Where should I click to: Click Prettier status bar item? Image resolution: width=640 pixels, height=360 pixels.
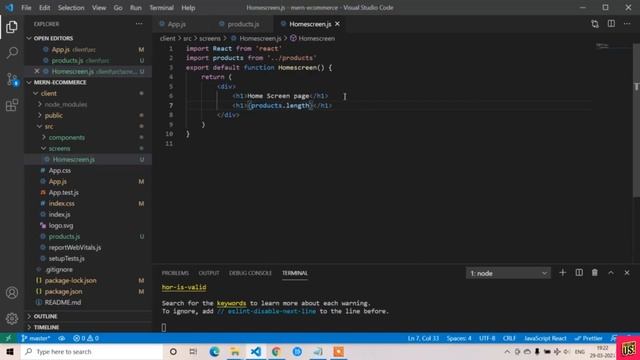coord(588,338)
